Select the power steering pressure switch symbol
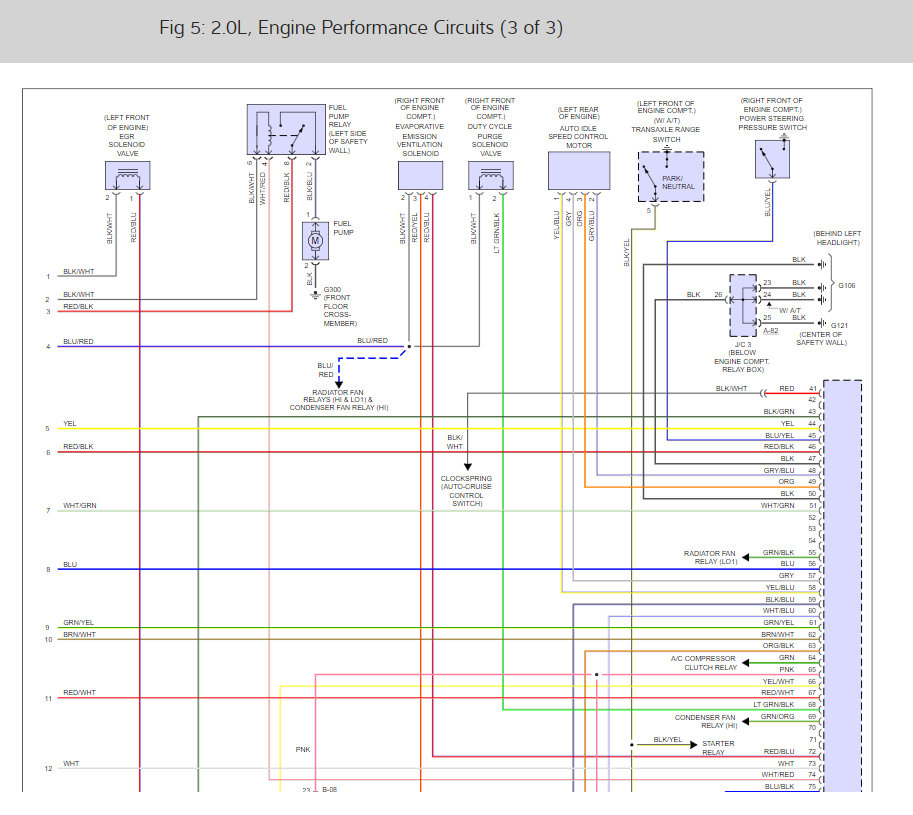The height and width of the screenshot is (815, 913). tap(772, 159)
